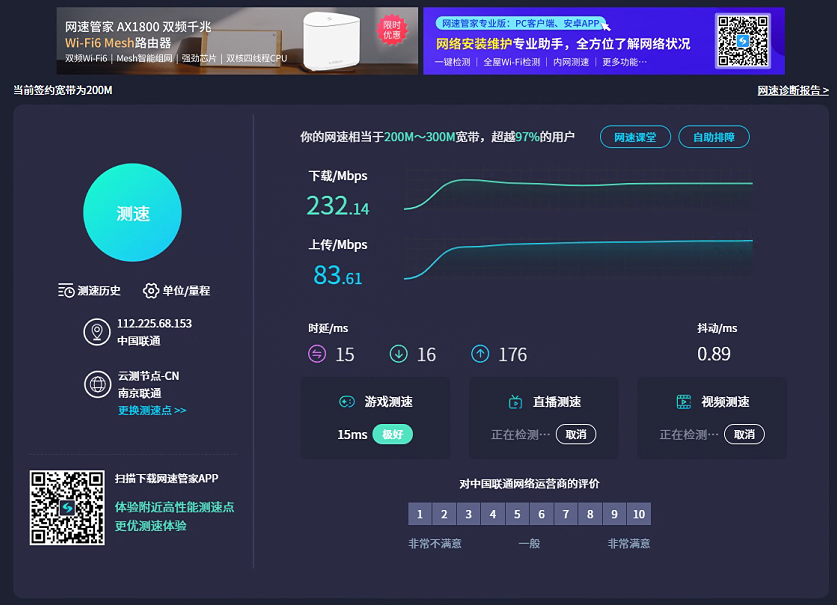
Task: Click 当前签约宽带为200M text
Action: coord(62,90)
